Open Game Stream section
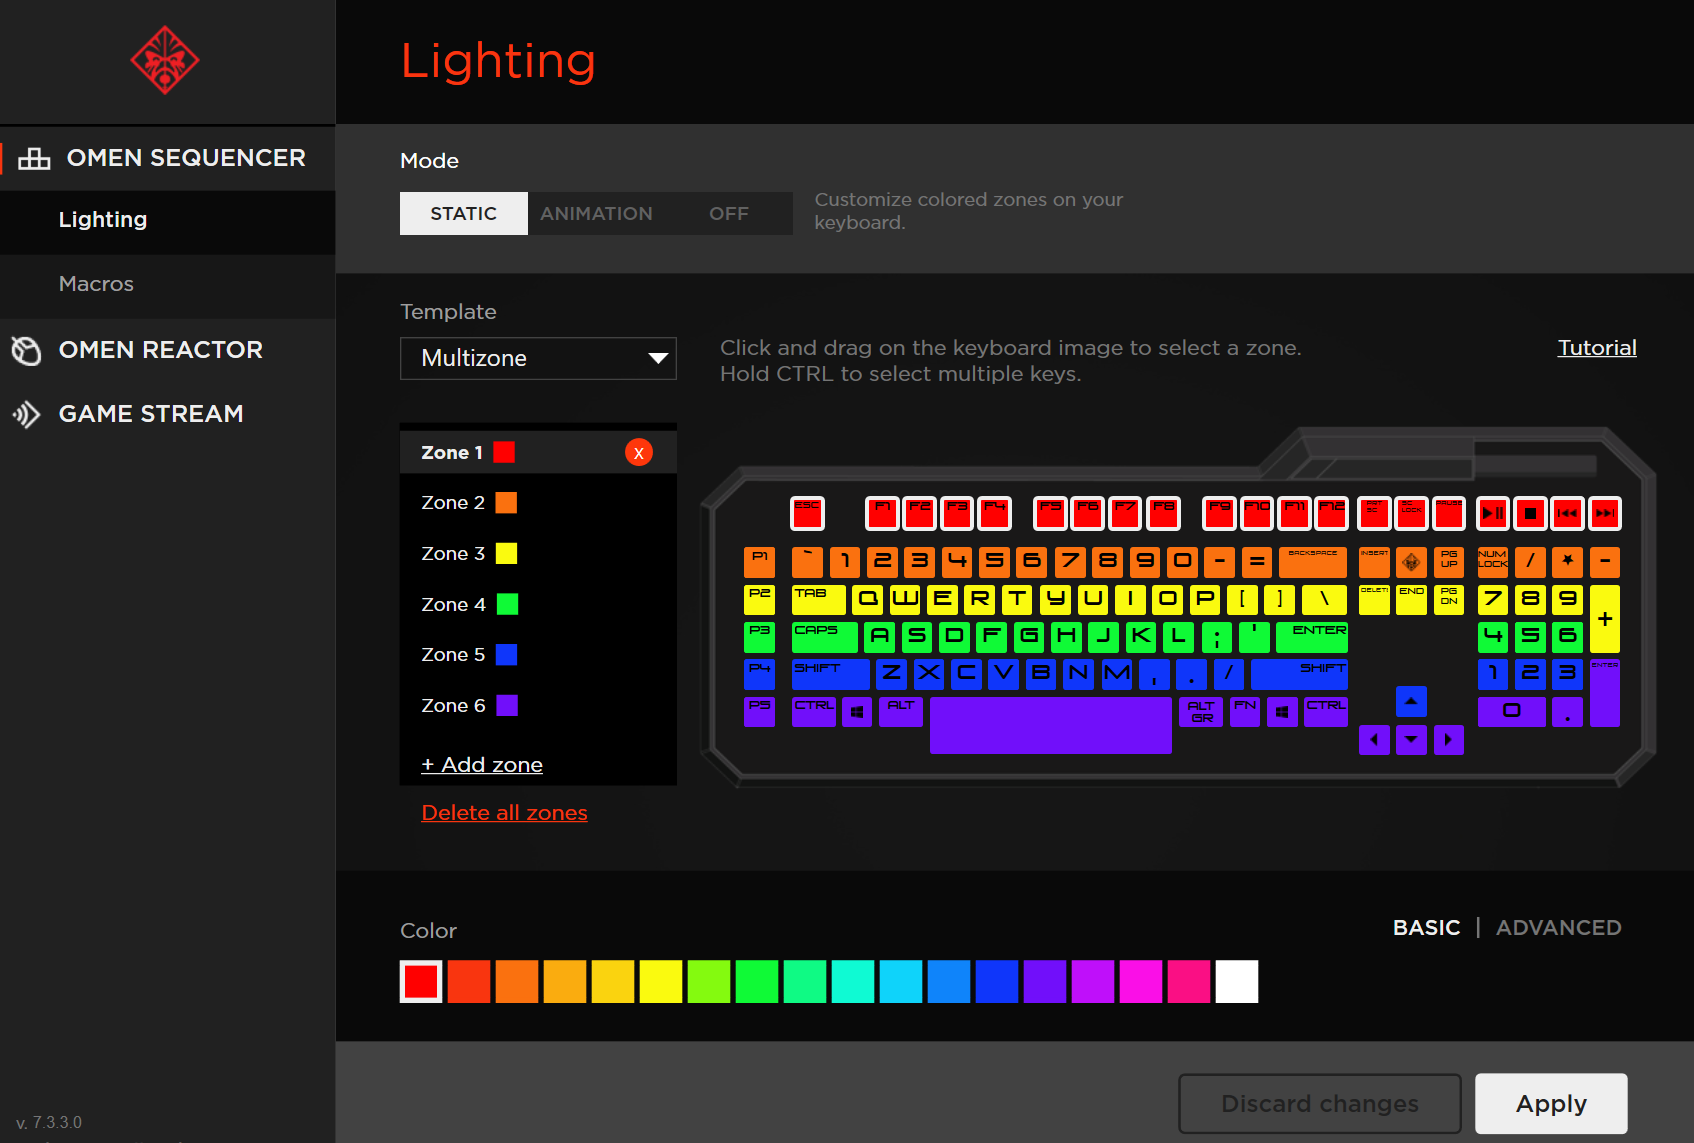This screenshot has height=1143, width=1694. 167,414
